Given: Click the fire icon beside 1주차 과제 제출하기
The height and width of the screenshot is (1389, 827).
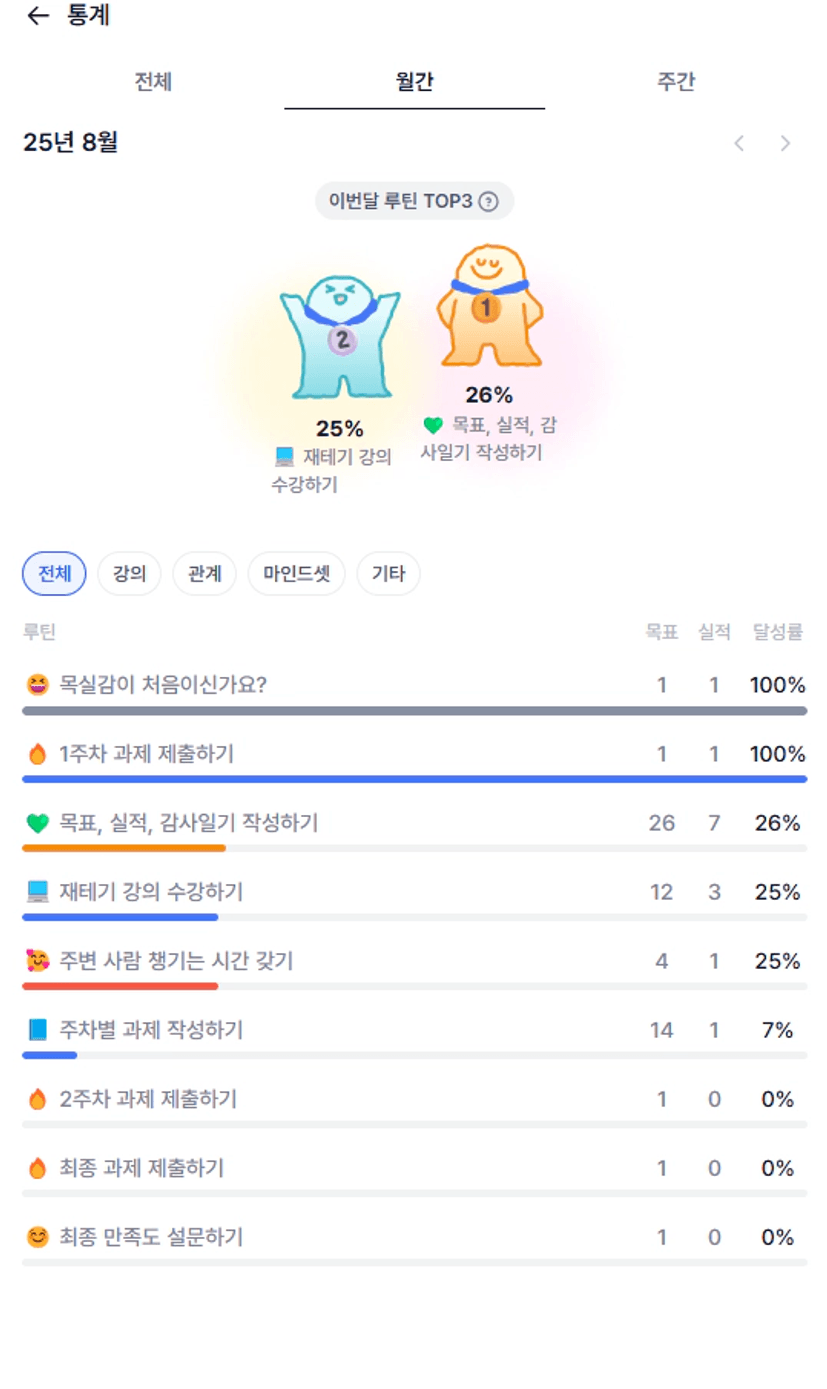Looking at the screenshot, I should pos(37,754).
